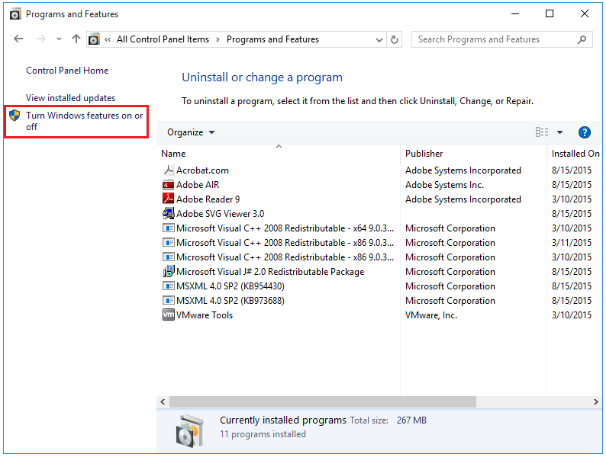Open Turn Windows features on or off
This screenshot has height=460, width=606.
(84, 121)
